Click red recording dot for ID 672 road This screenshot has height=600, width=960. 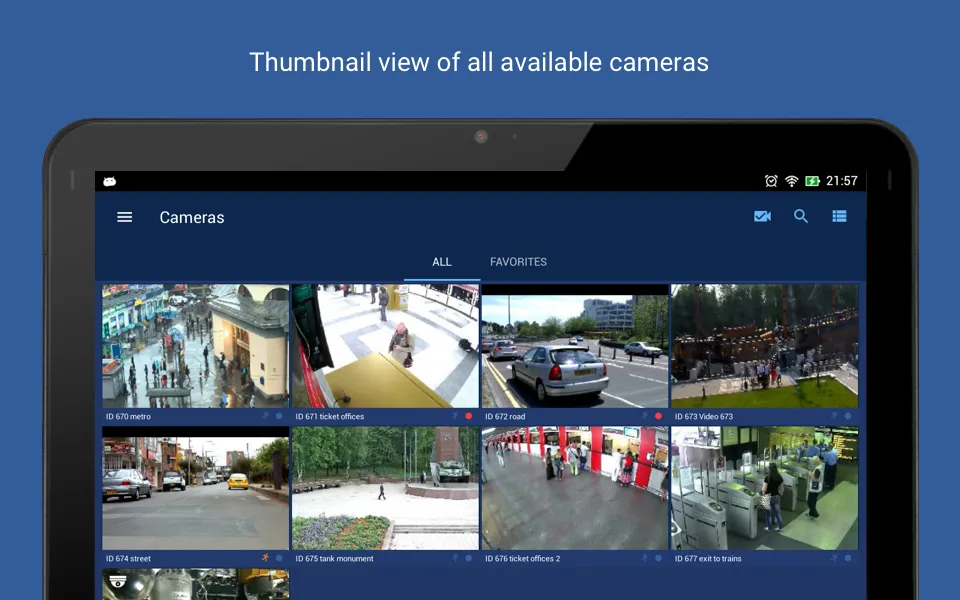[659, 416]
